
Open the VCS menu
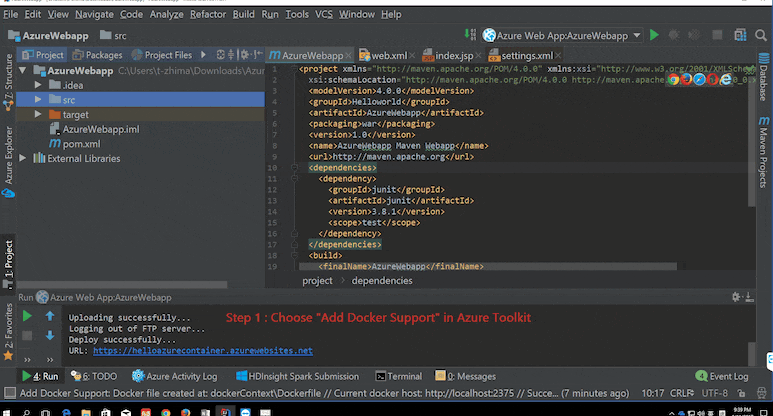pos(324,14)
